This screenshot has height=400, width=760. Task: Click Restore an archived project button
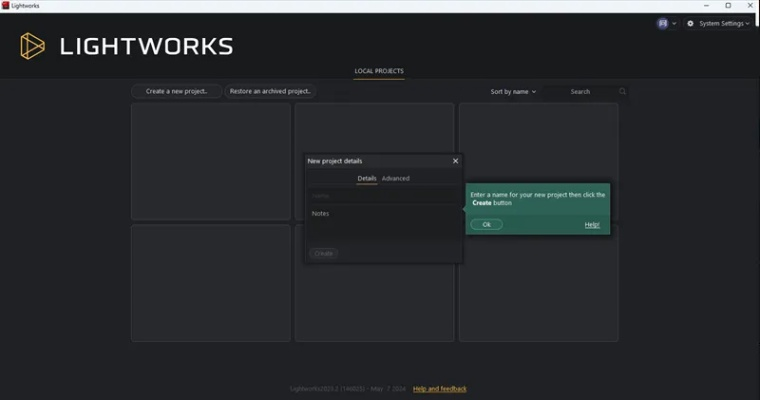tap(270, 92)
